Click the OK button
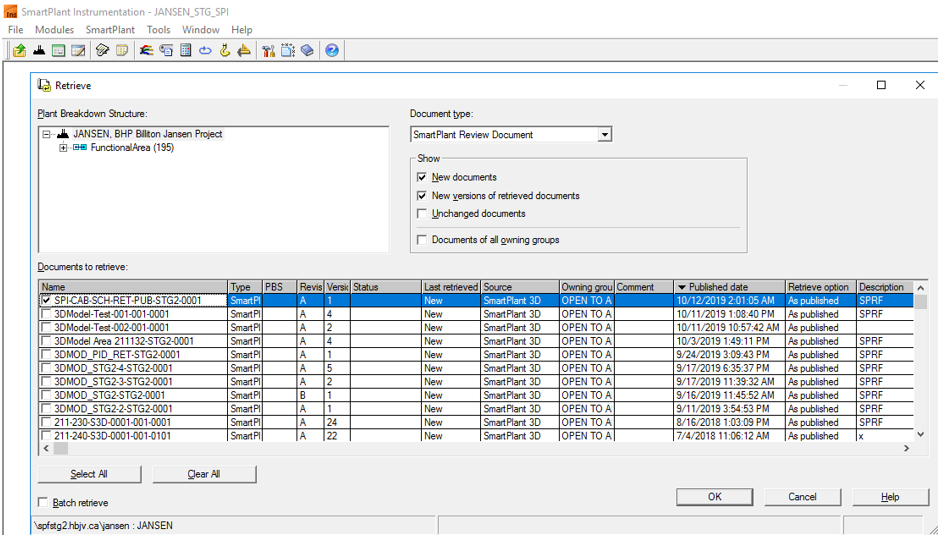Image resolution: width=942 pixels, height=539 pixels. tap(714, 497)
